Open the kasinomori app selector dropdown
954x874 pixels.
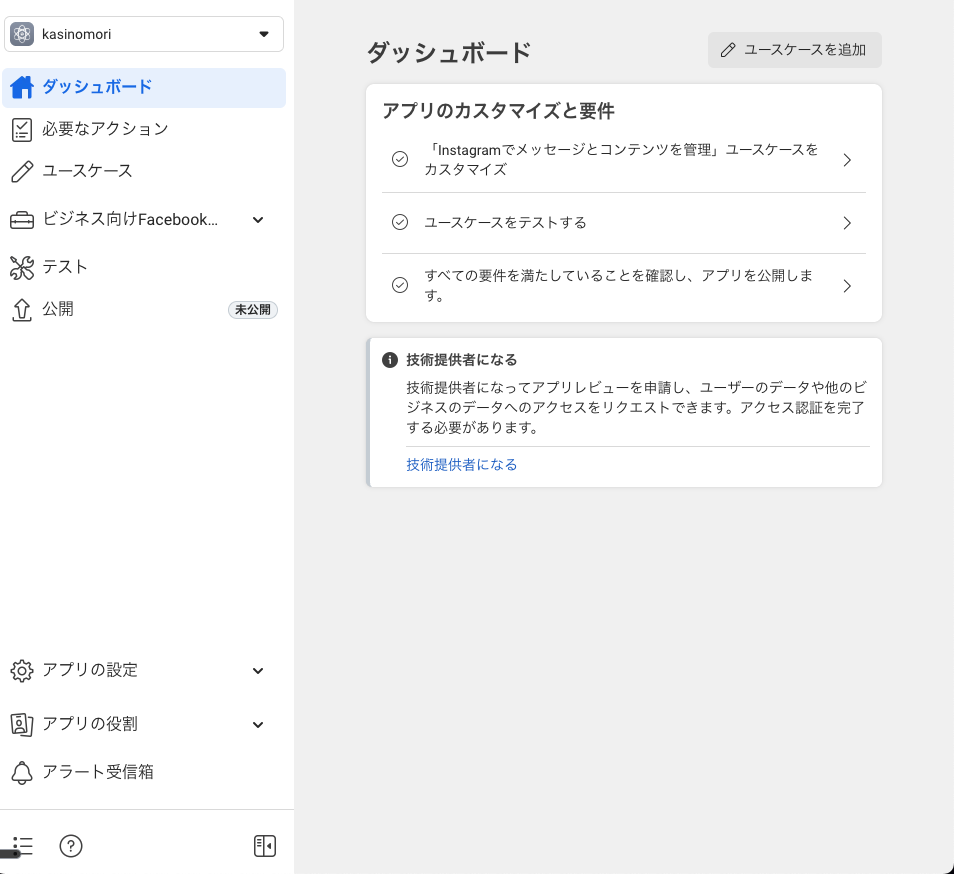(144, 33)
